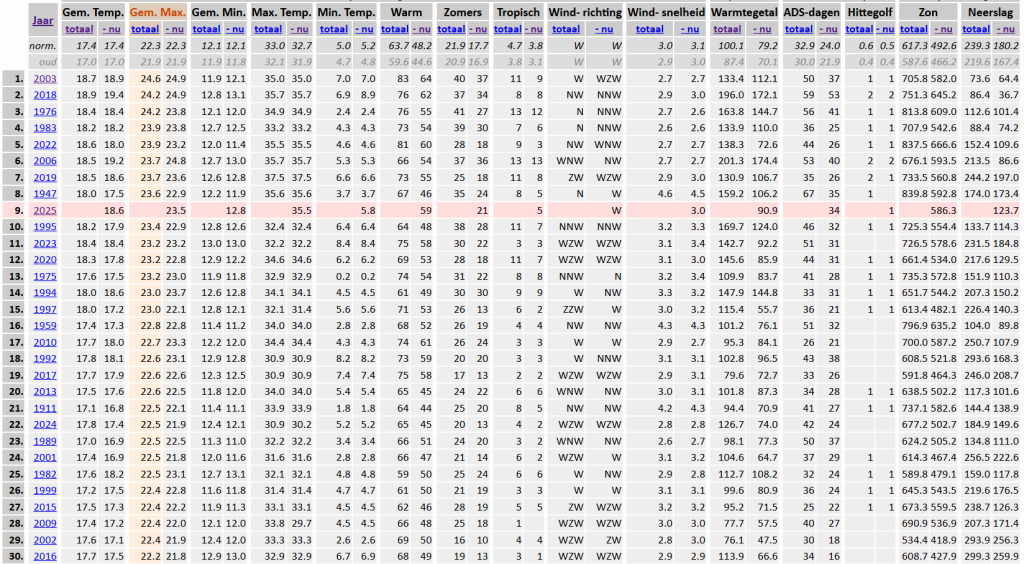Screen dimensions: 1024x564
Task: Open the year 1994 link
Action: (x=45, y=292)
